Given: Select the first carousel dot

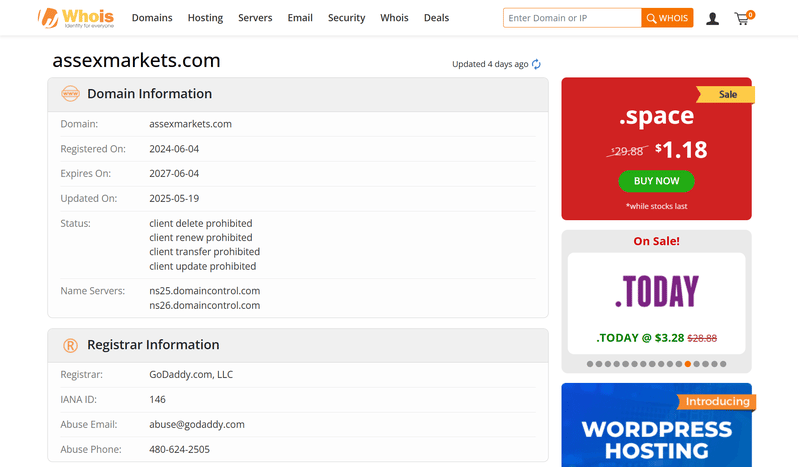Looking at the screenshot, I should [590, 364].
